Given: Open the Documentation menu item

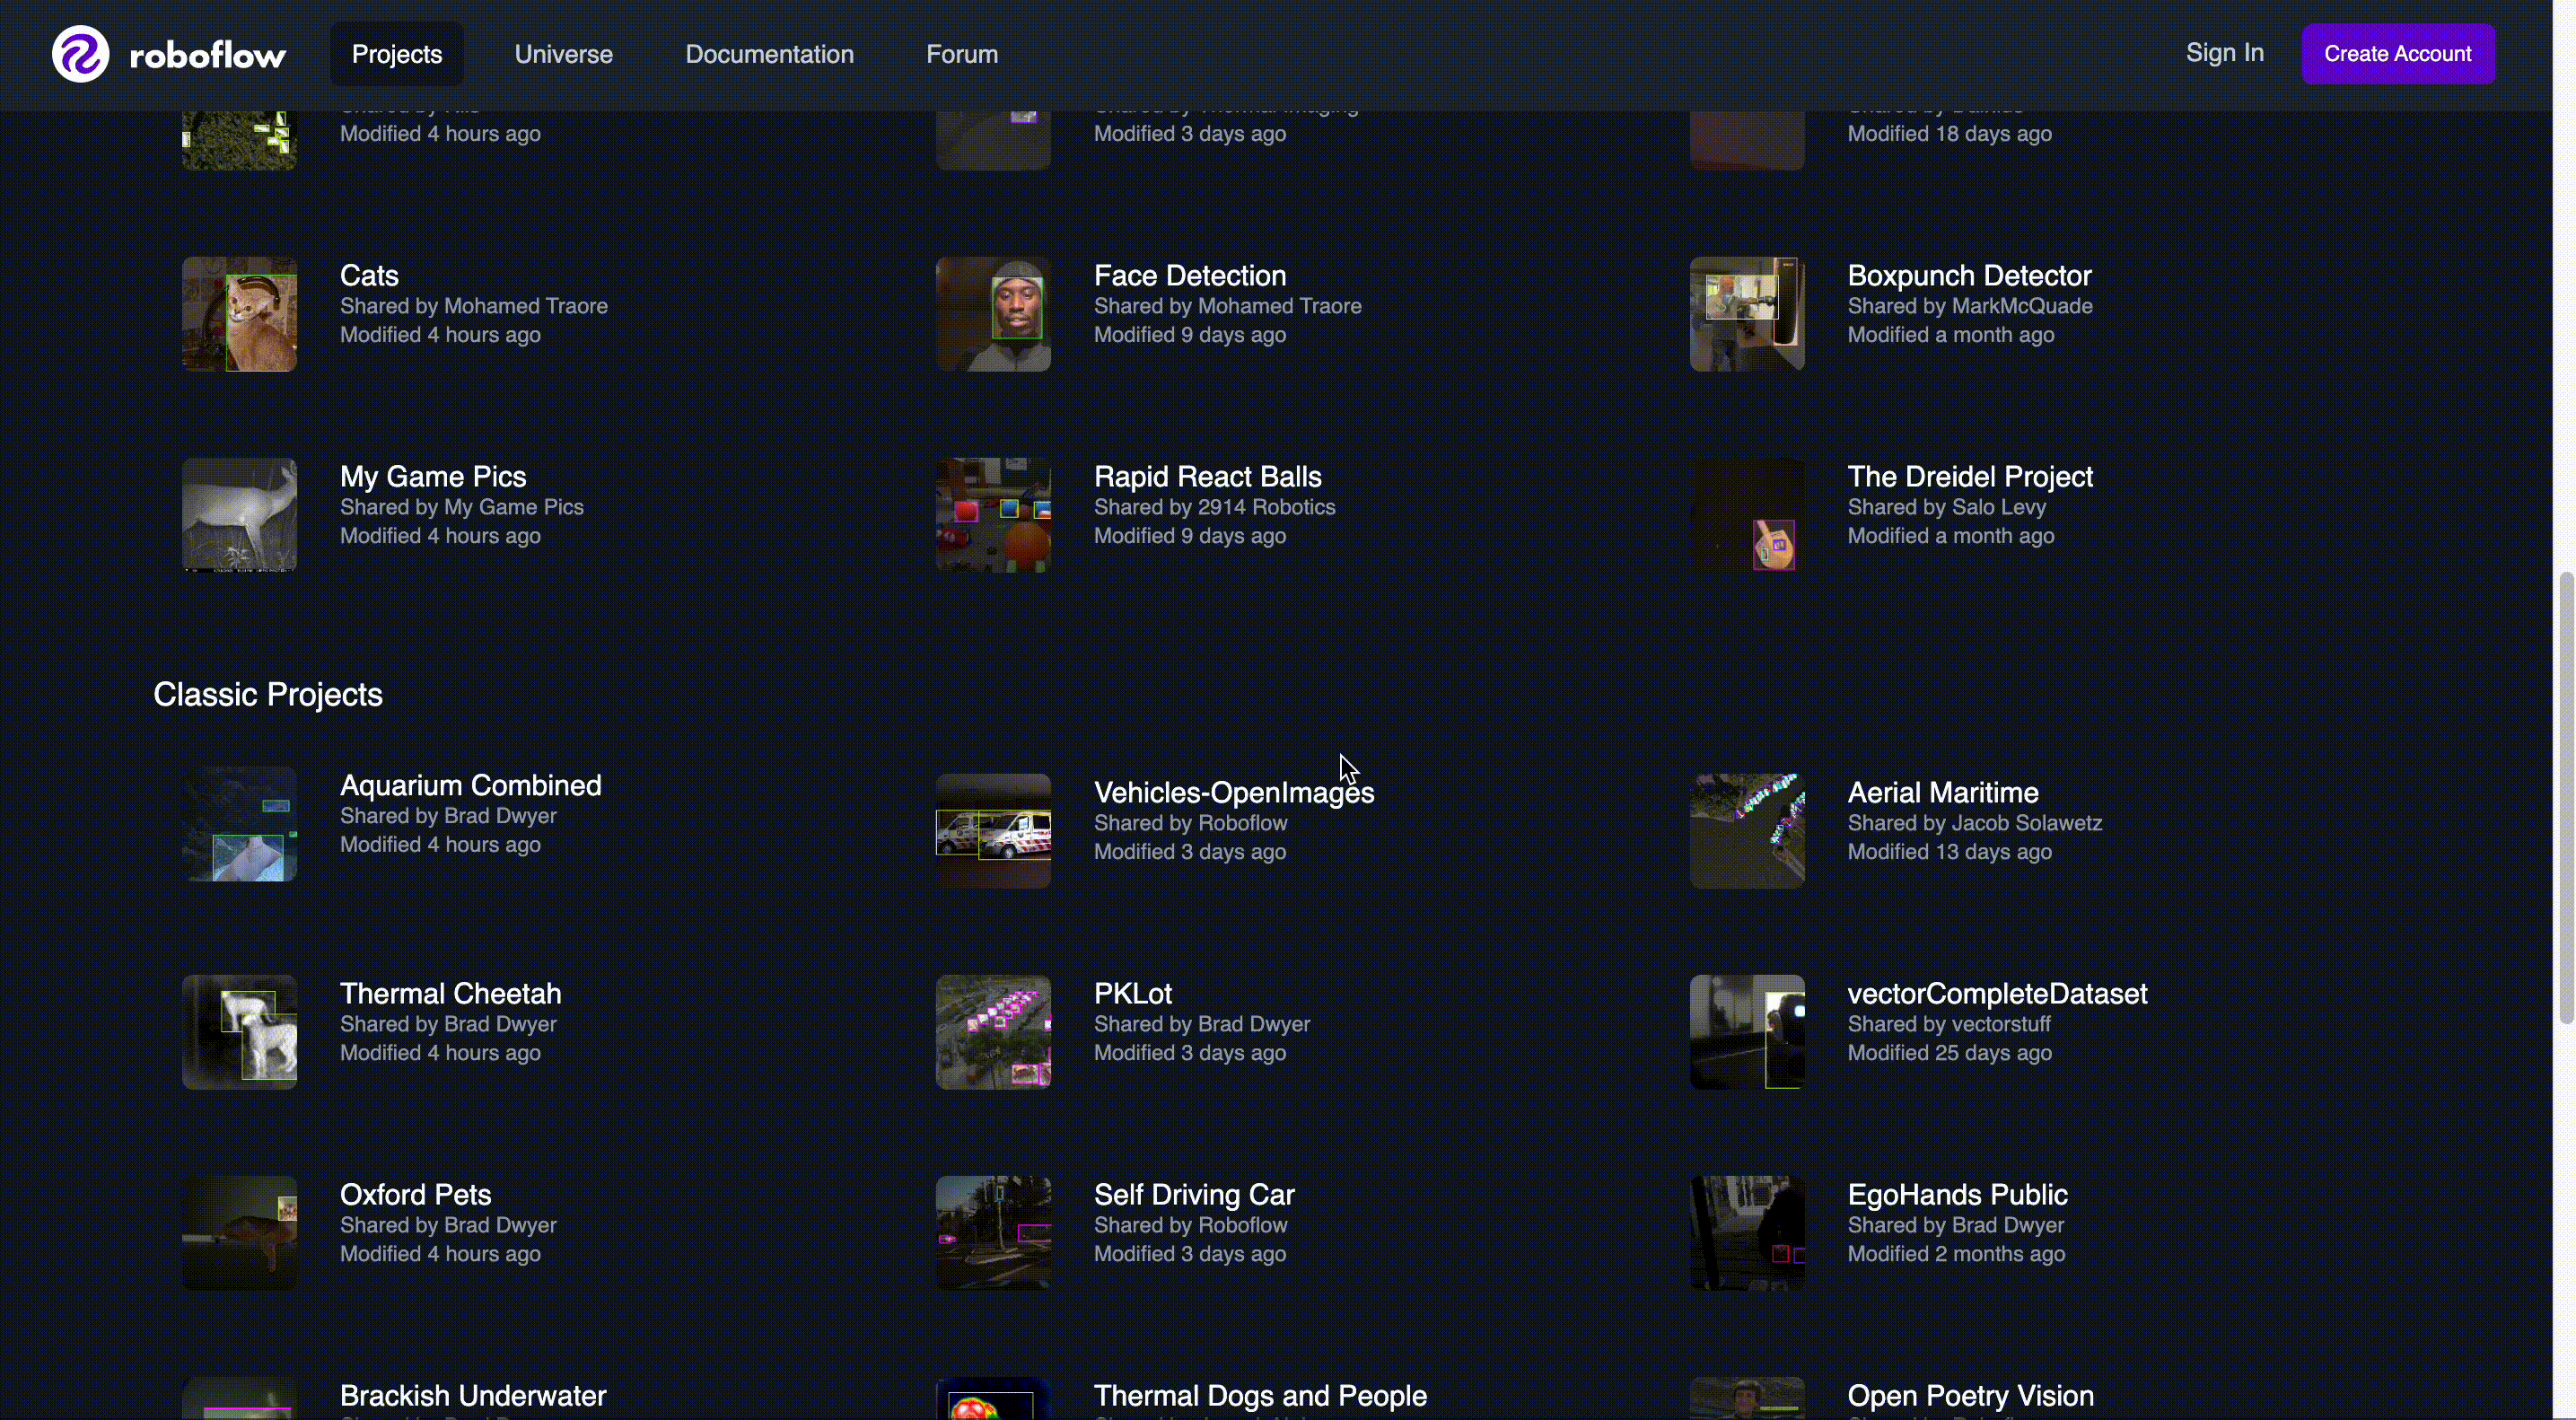Looking at the screenshot, I should [769, 54].
